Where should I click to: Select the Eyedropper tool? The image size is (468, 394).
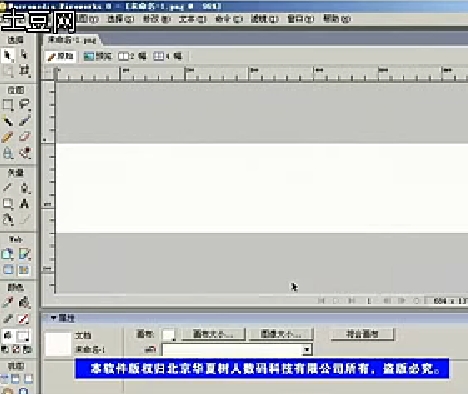[x=8, y=303]
